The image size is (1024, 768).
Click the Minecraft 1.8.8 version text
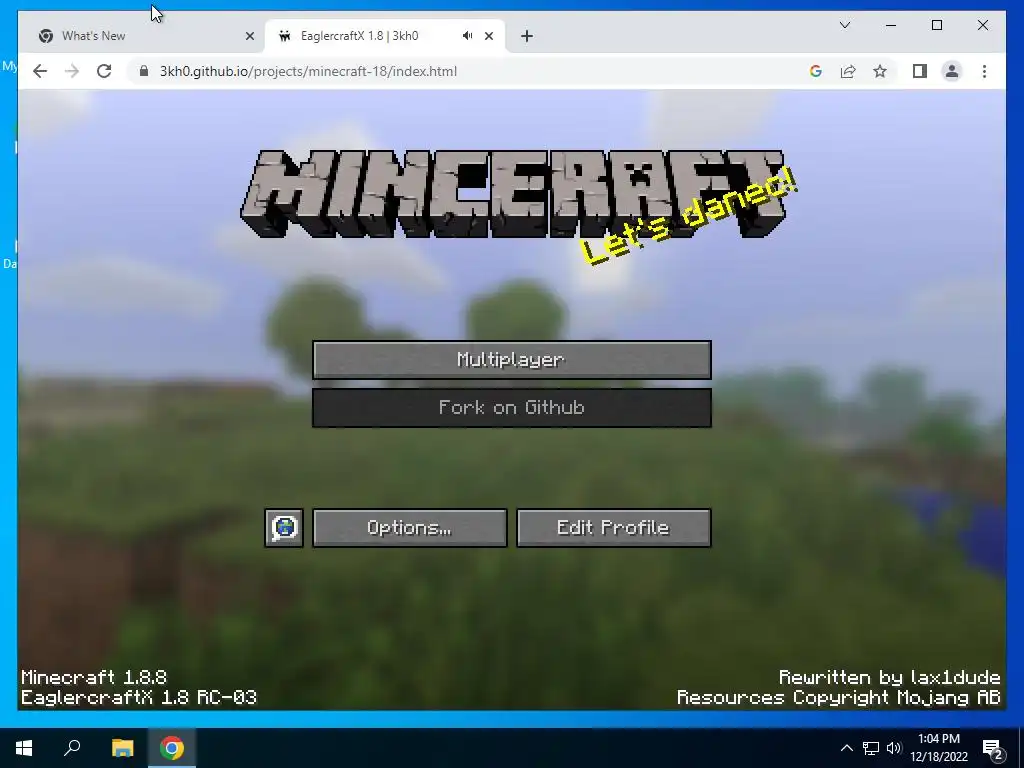(x=94, y=677)
